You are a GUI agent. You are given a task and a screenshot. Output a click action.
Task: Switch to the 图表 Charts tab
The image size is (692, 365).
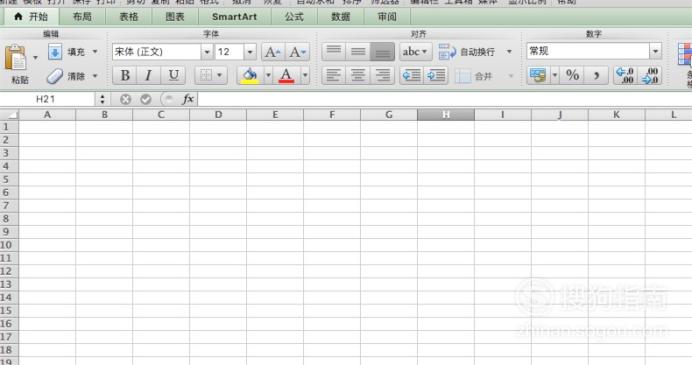click(175, 17)
